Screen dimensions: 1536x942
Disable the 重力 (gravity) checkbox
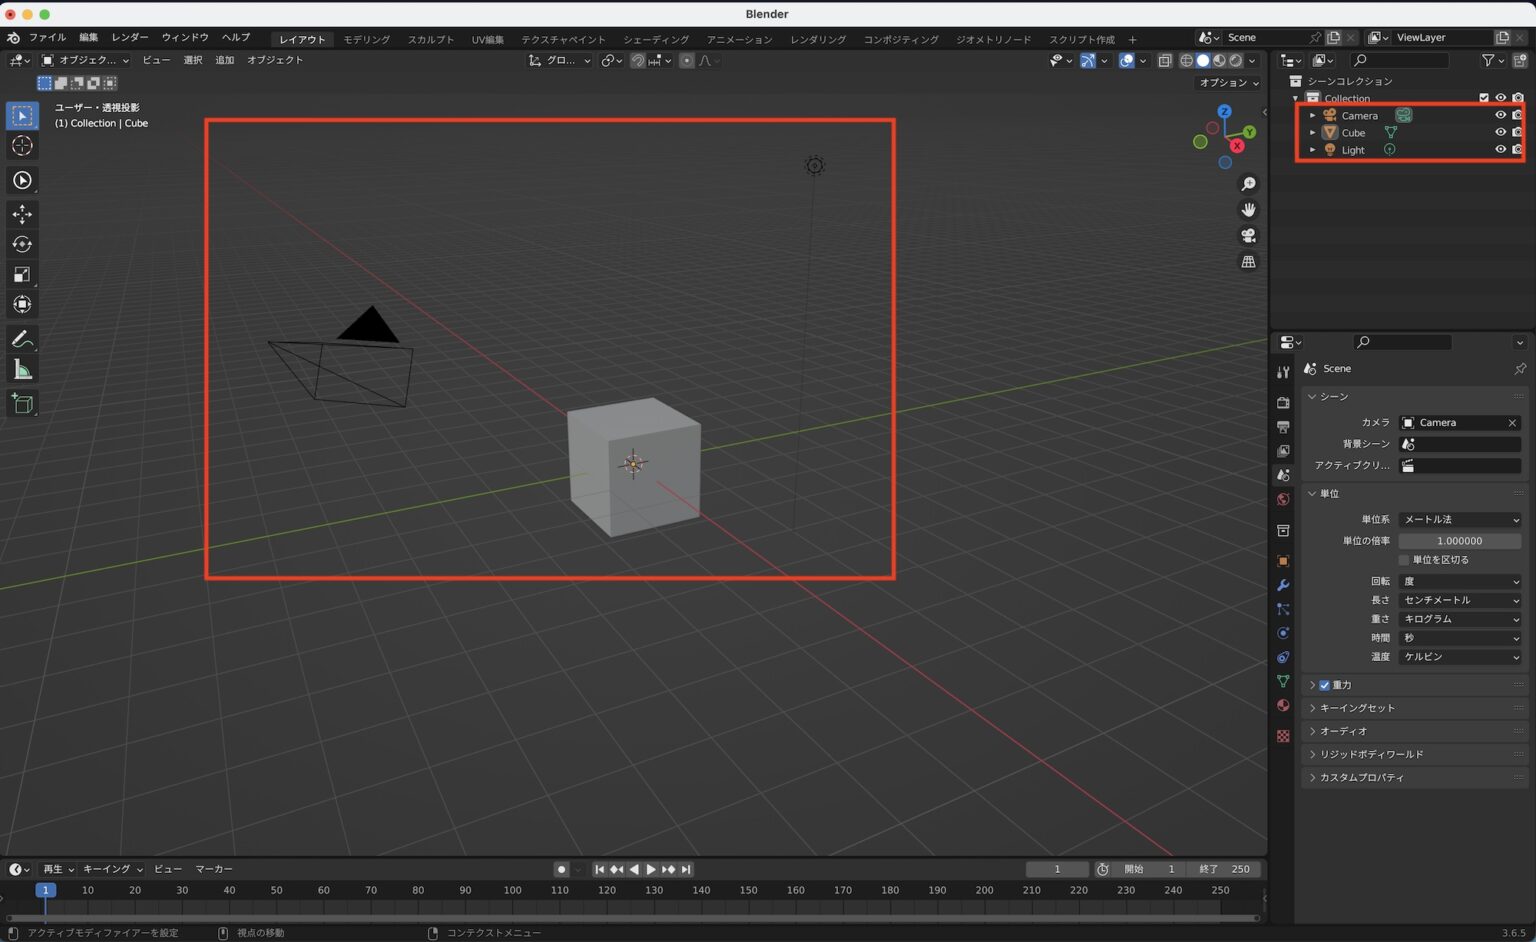1324,685
